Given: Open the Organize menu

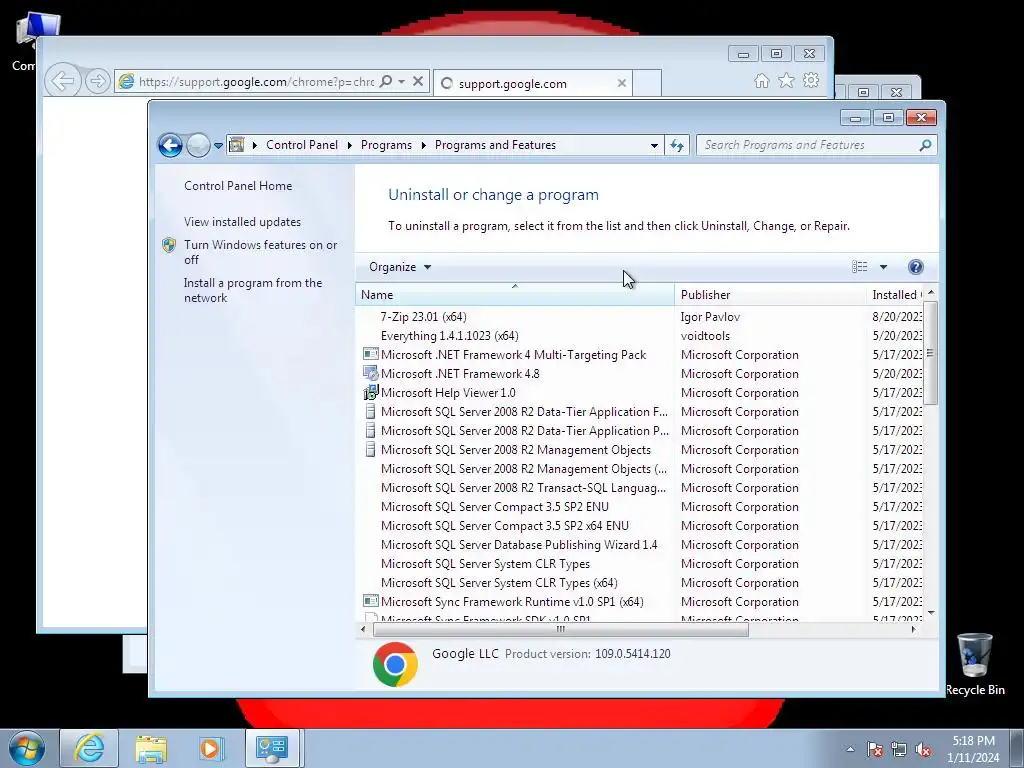Looking at the screenshot, I should coord(400,267).
